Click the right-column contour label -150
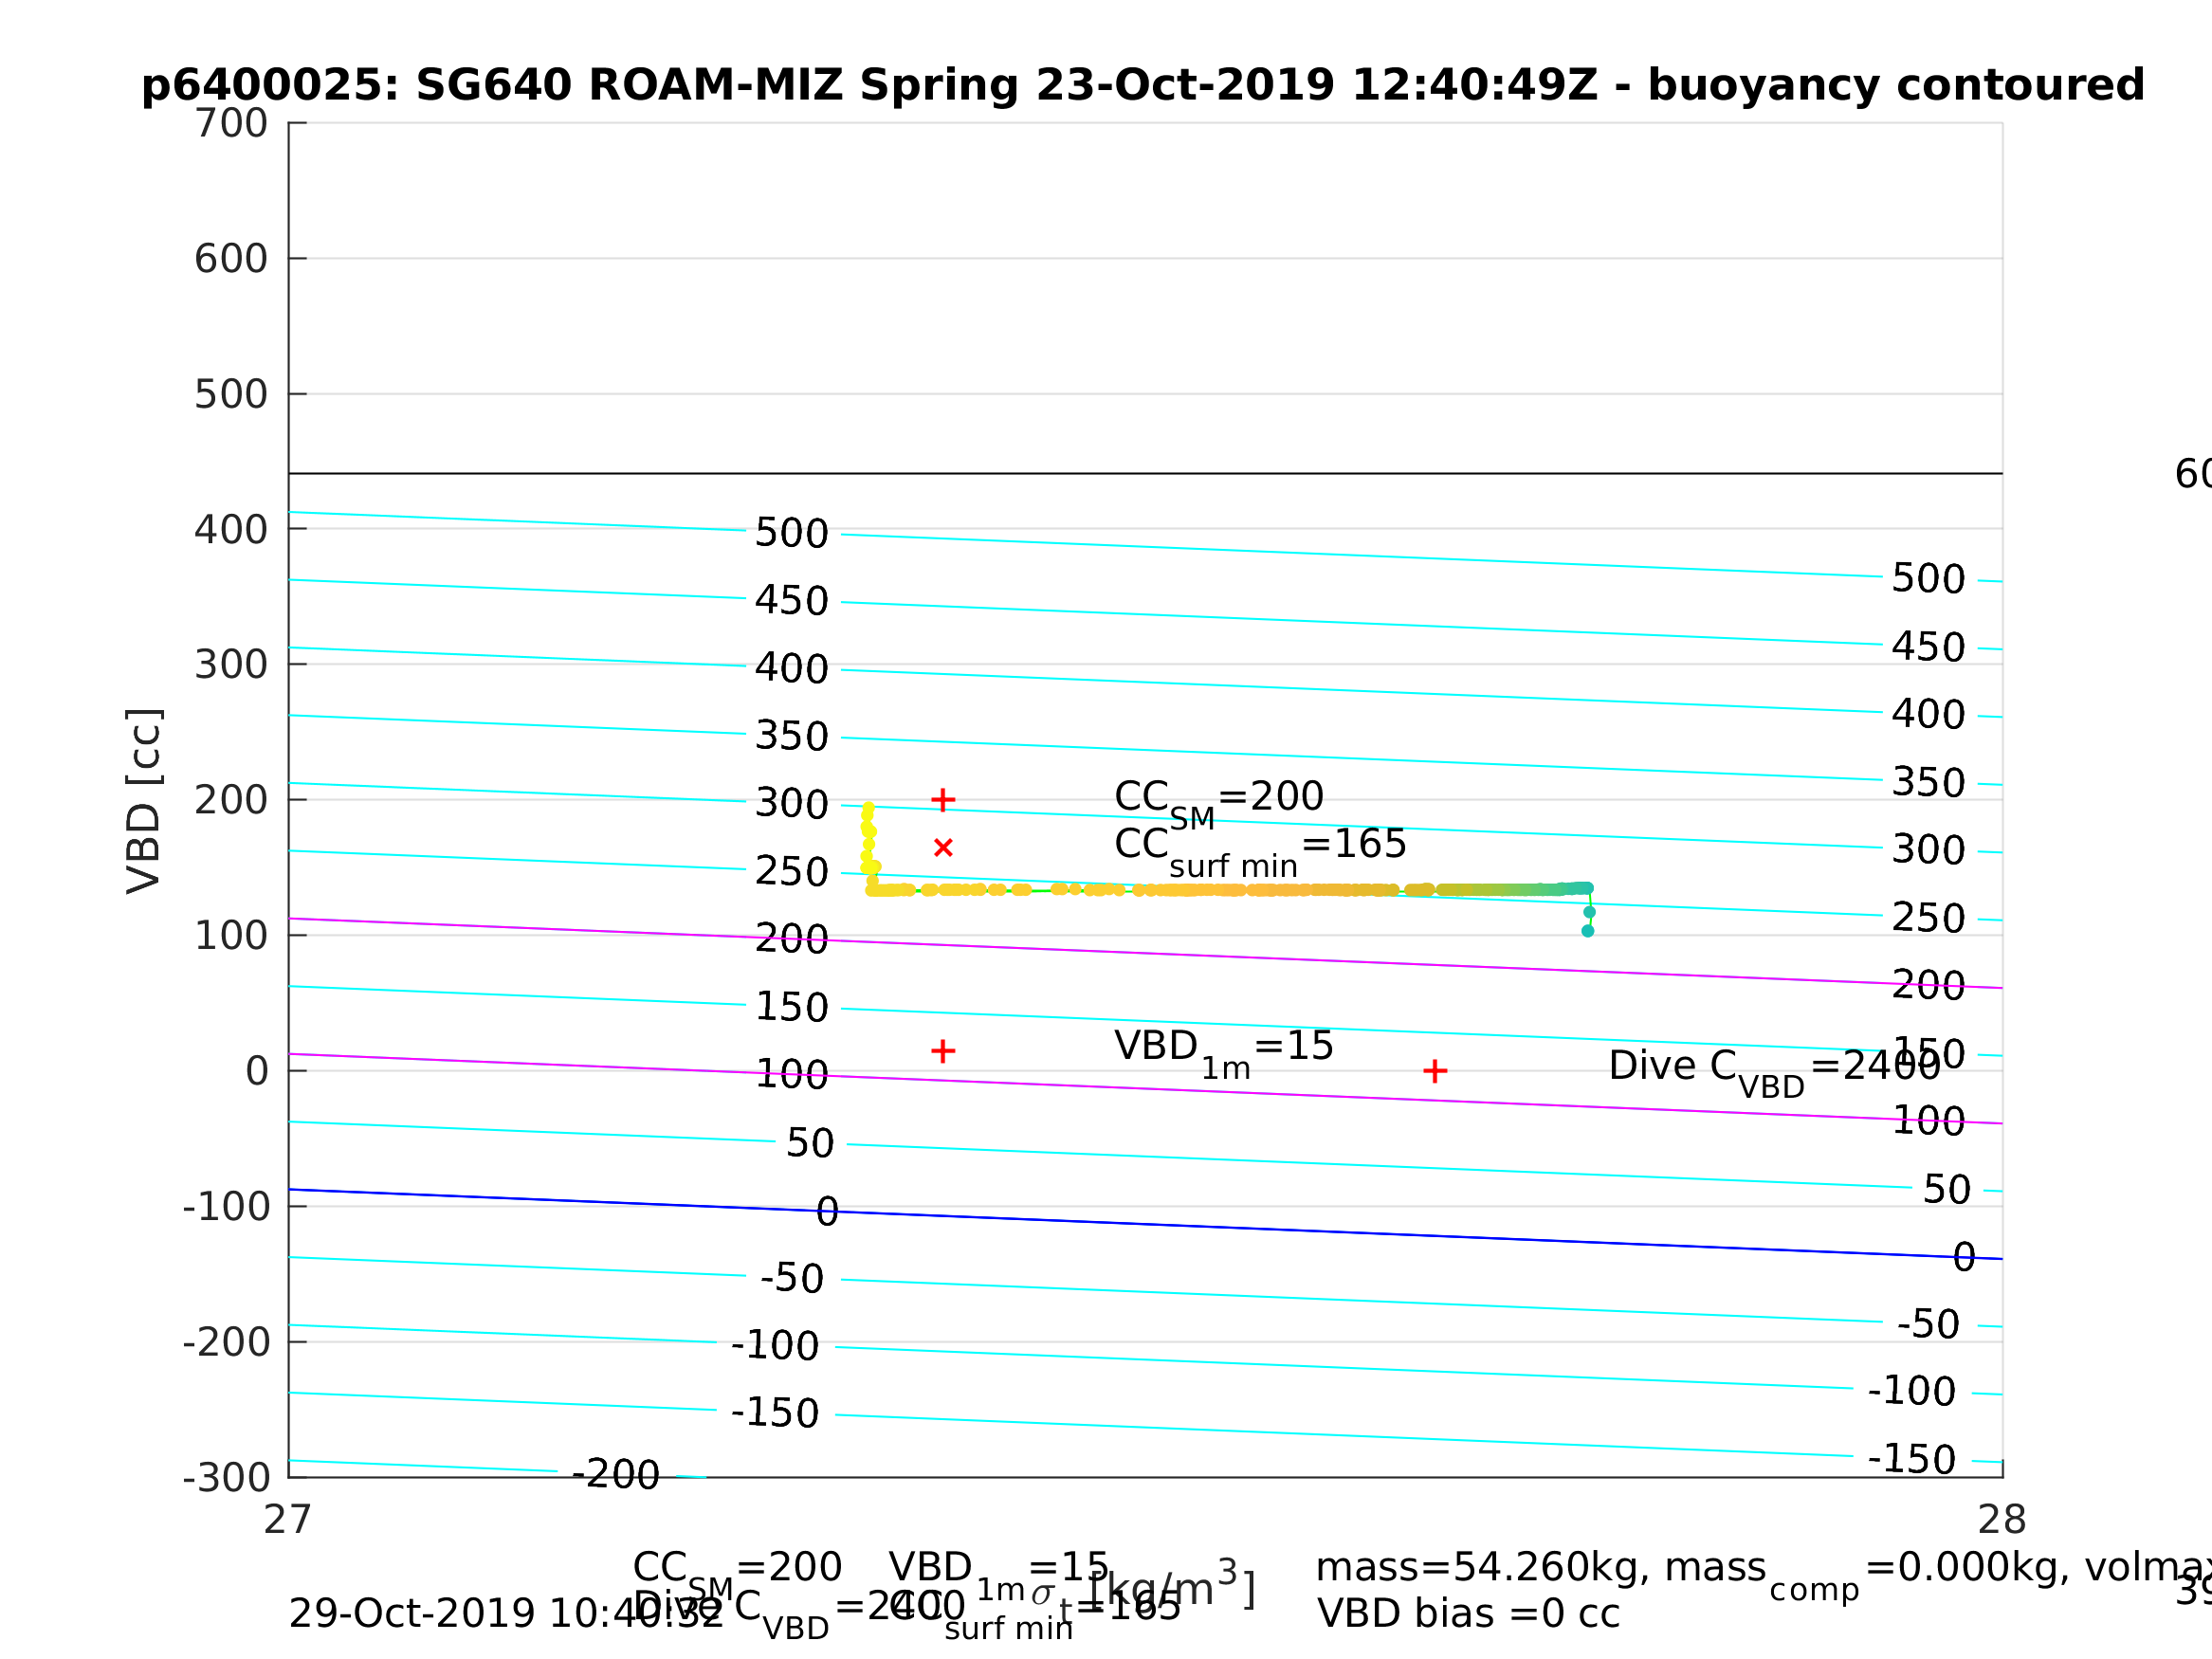The height and width of the screenshot is (1659, 2212). 1912,1460
